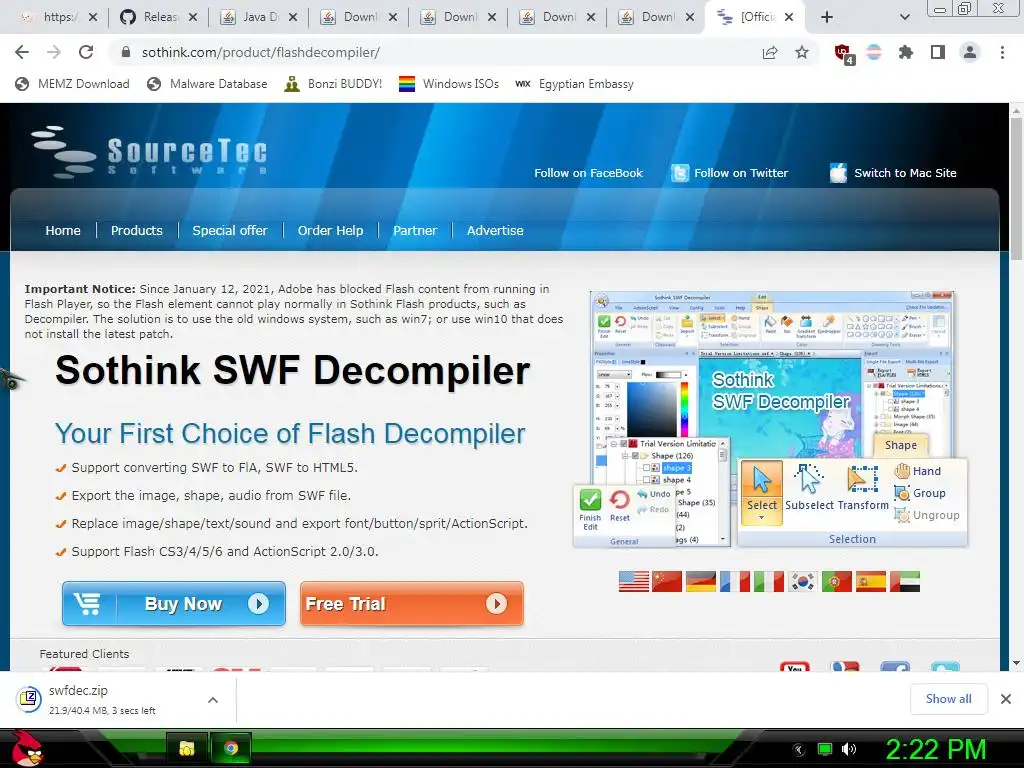Click the 2:22 PM taskbar clock
1024x768 pixels.
click(x=936, y=749)
